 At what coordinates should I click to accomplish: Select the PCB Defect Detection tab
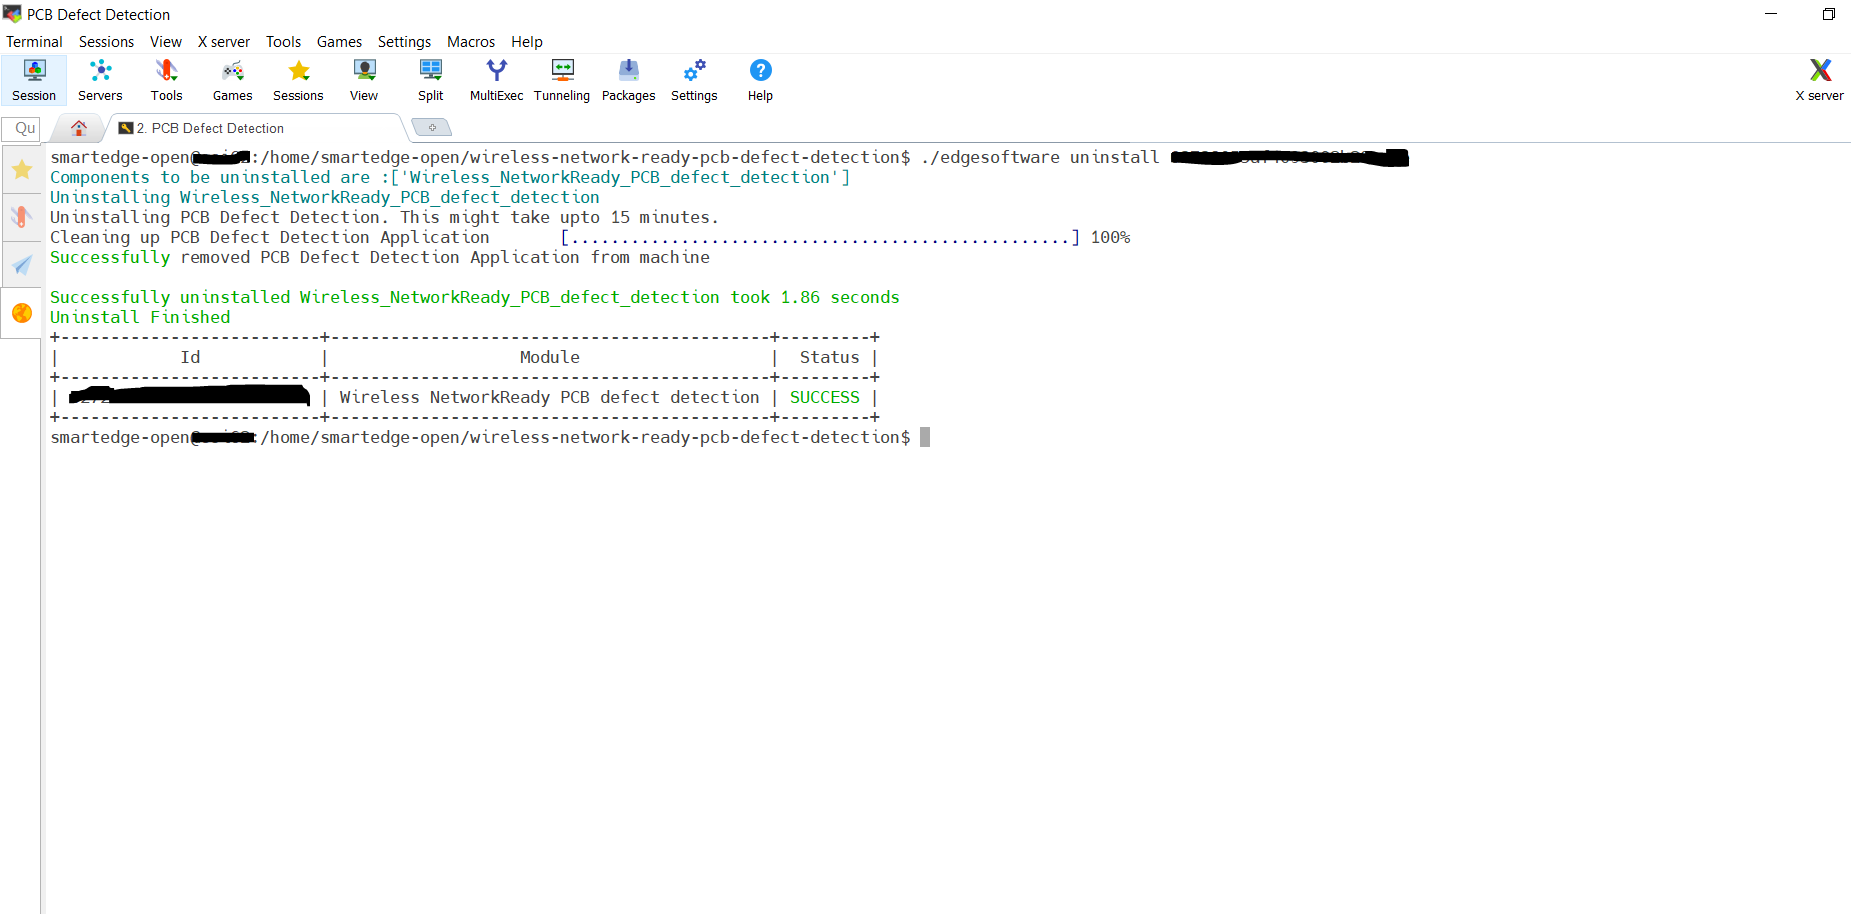[255, 128]
